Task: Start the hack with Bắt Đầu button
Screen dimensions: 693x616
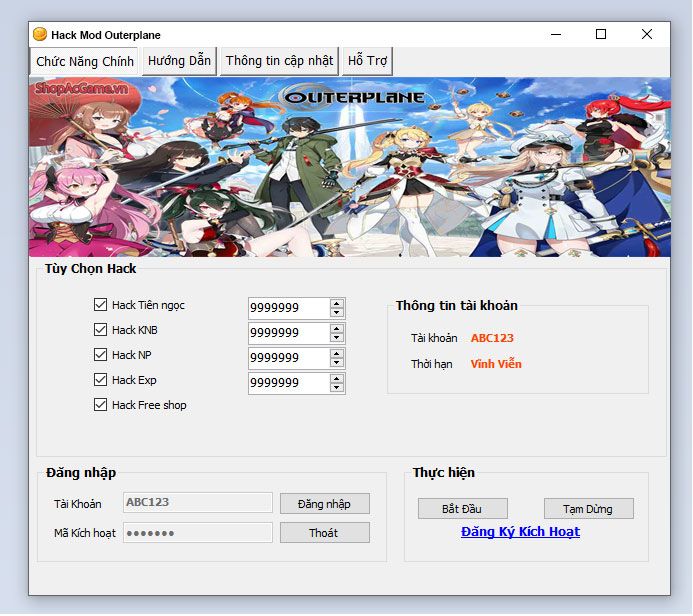Action: coord(463,509)
